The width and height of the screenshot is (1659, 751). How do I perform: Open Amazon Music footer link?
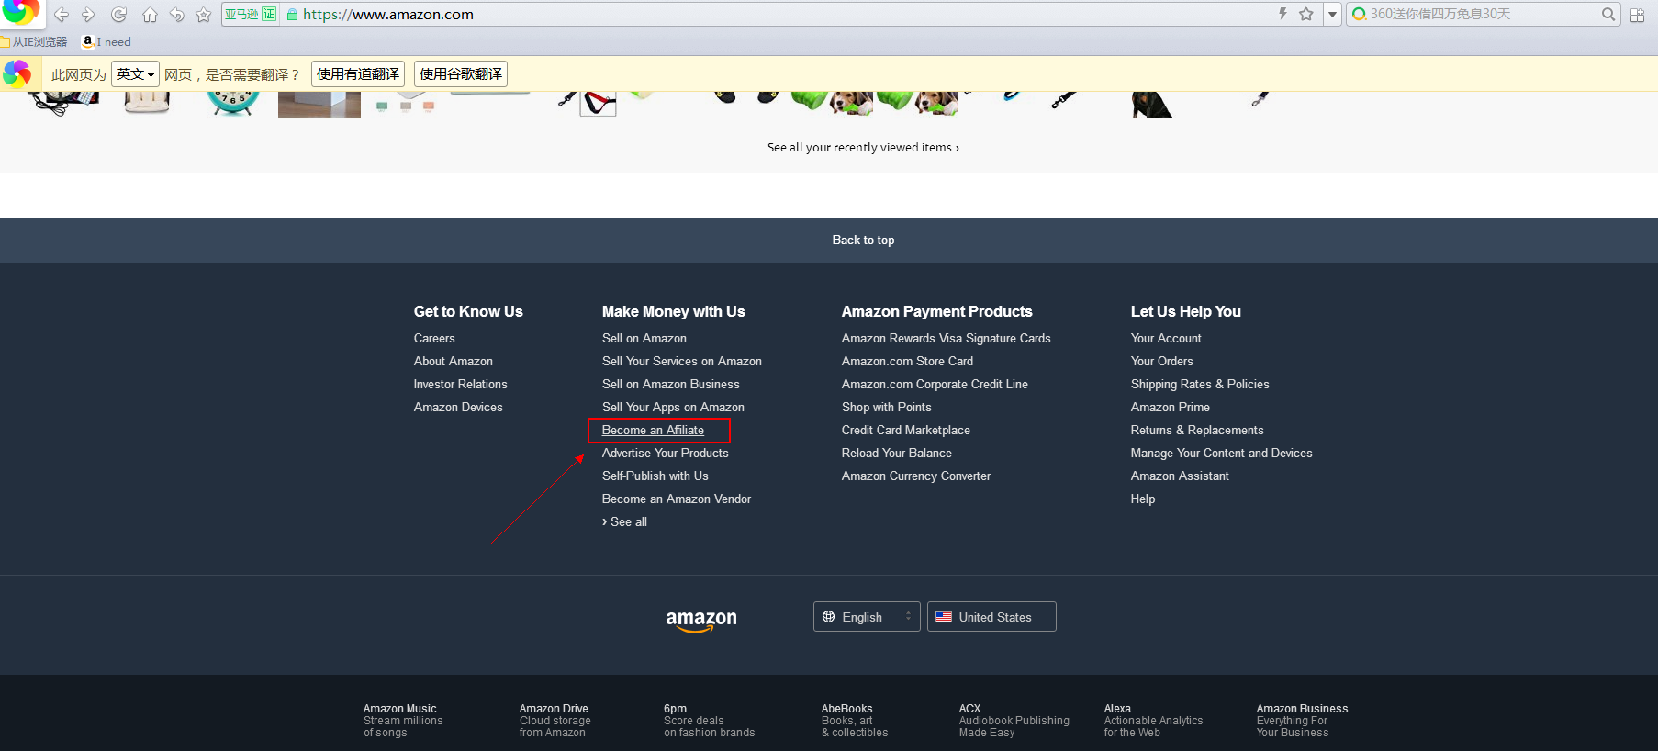(403, 720)
